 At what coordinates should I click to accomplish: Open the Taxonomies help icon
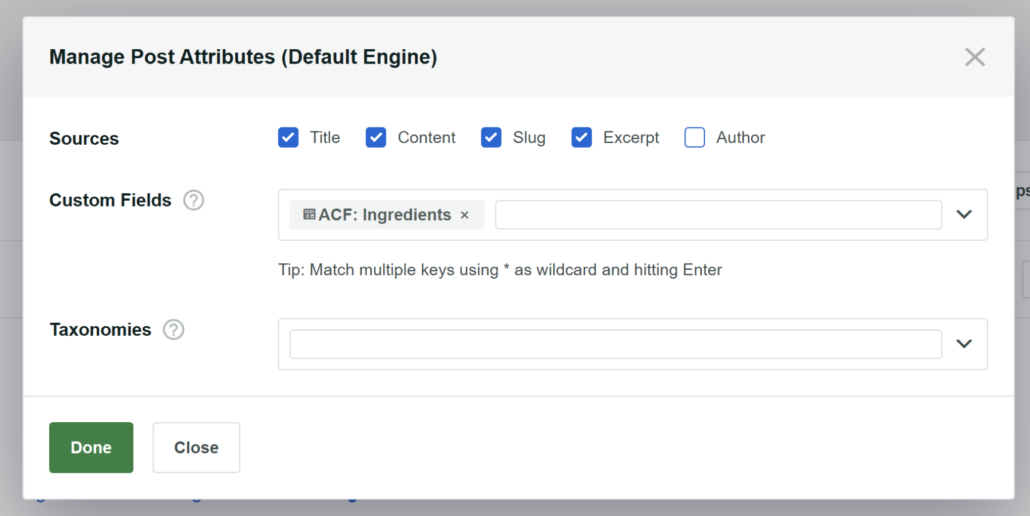pos(173,330)
